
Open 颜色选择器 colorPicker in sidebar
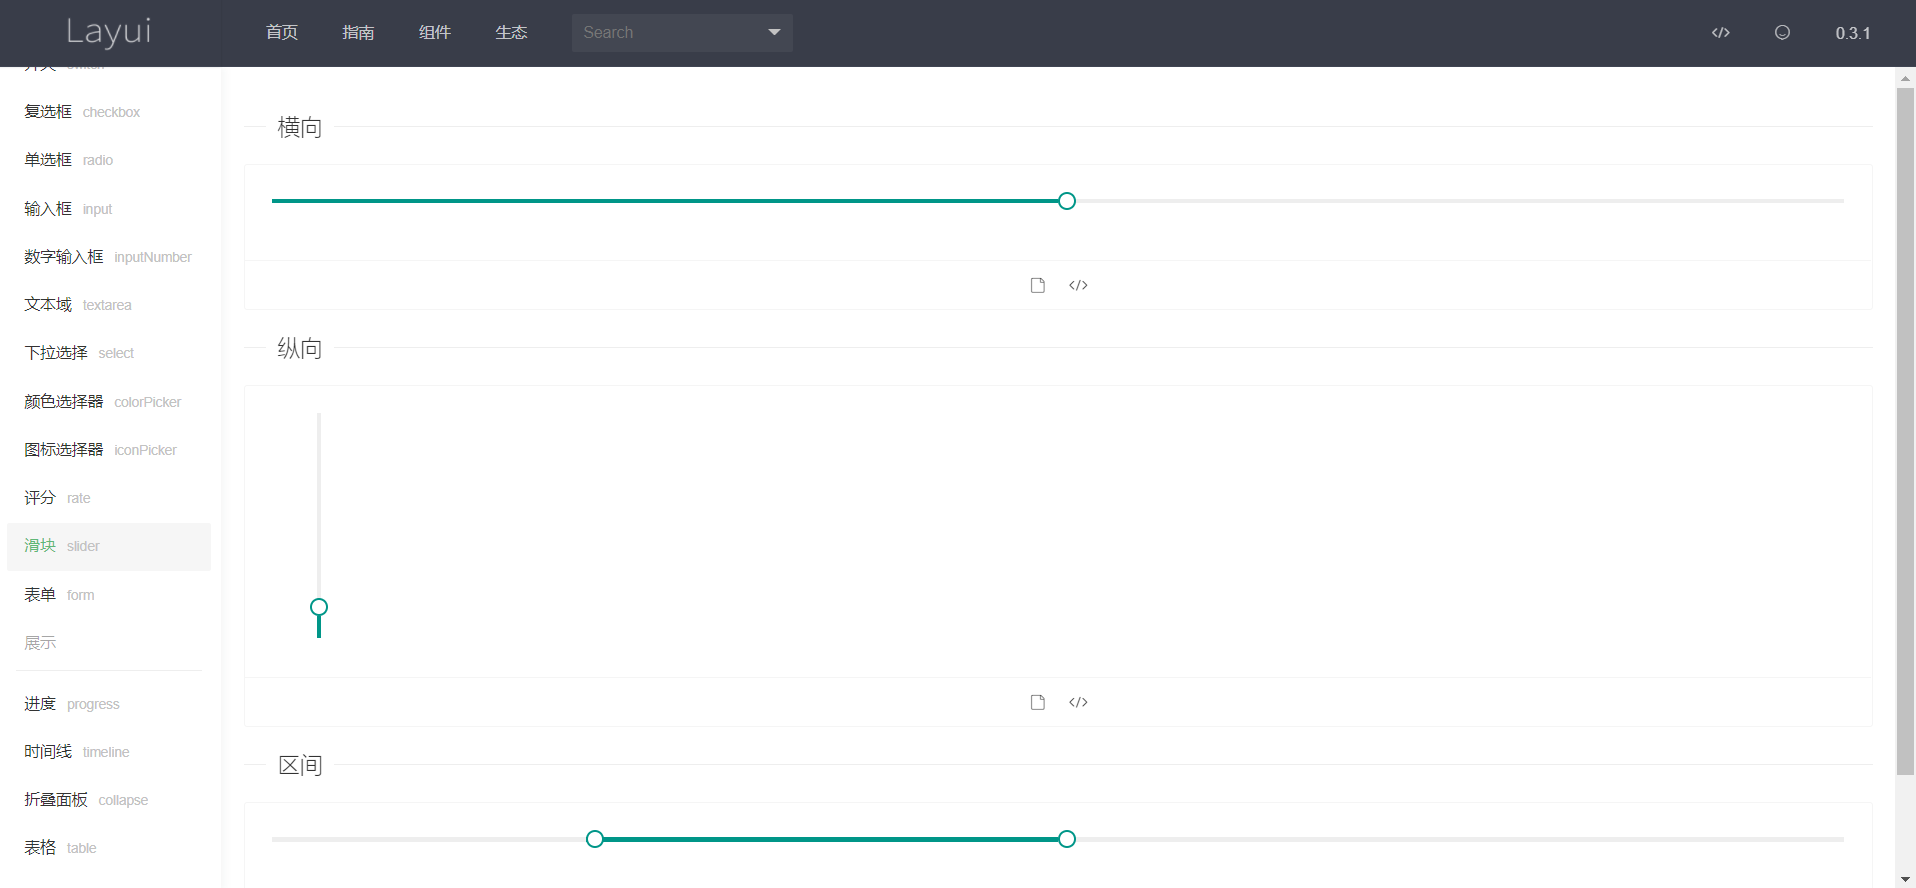click(109, 402)
